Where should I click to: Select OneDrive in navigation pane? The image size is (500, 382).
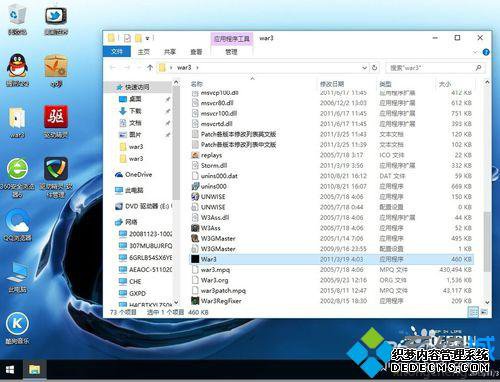133,174
